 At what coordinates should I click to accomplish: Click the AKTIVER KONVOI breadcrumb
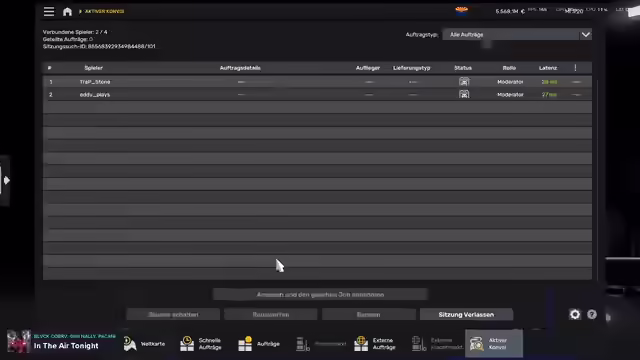[x=104, y=11]
